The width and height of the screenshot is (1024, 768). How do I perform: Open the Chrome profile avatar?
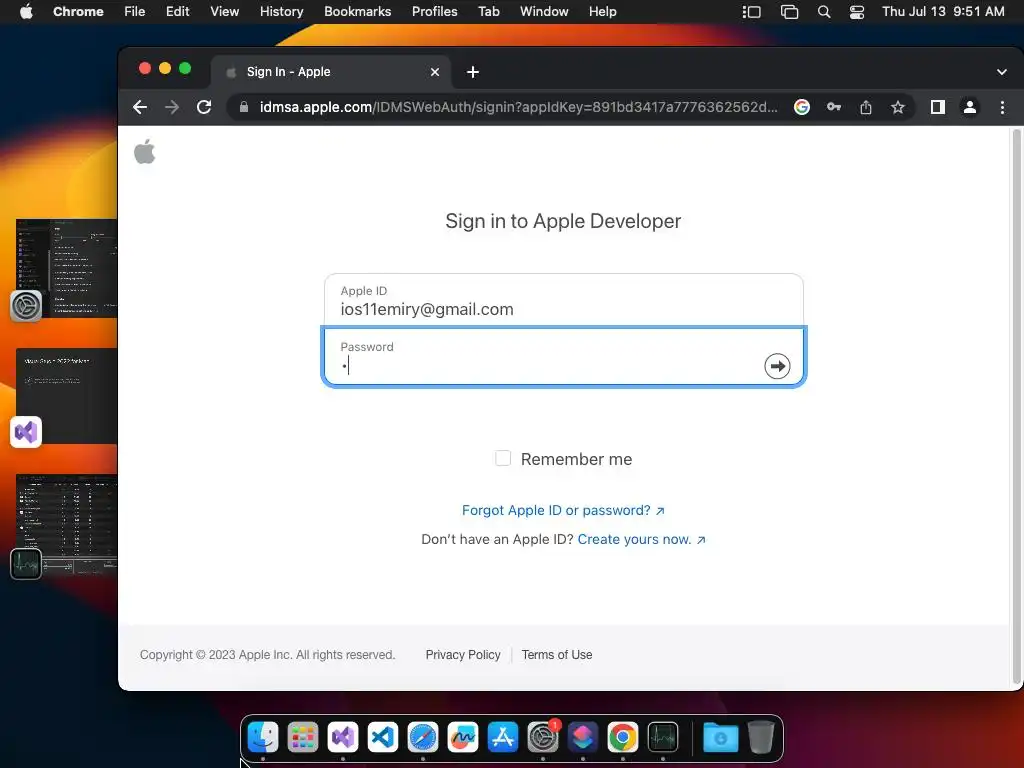(x=970, y=107)
